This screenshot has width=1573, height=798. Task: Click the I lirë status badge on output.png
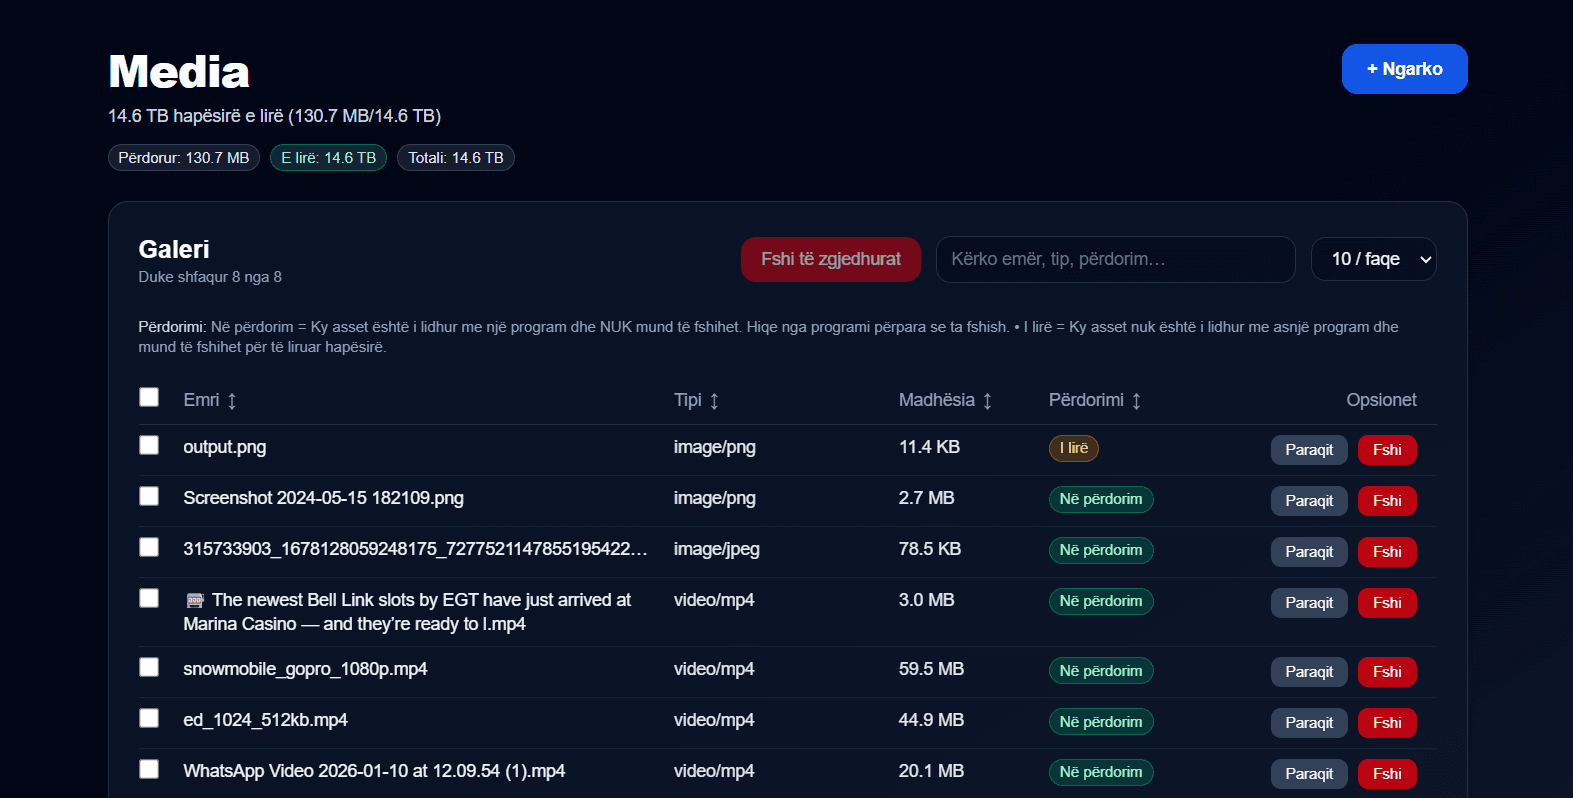(1074, 448)
